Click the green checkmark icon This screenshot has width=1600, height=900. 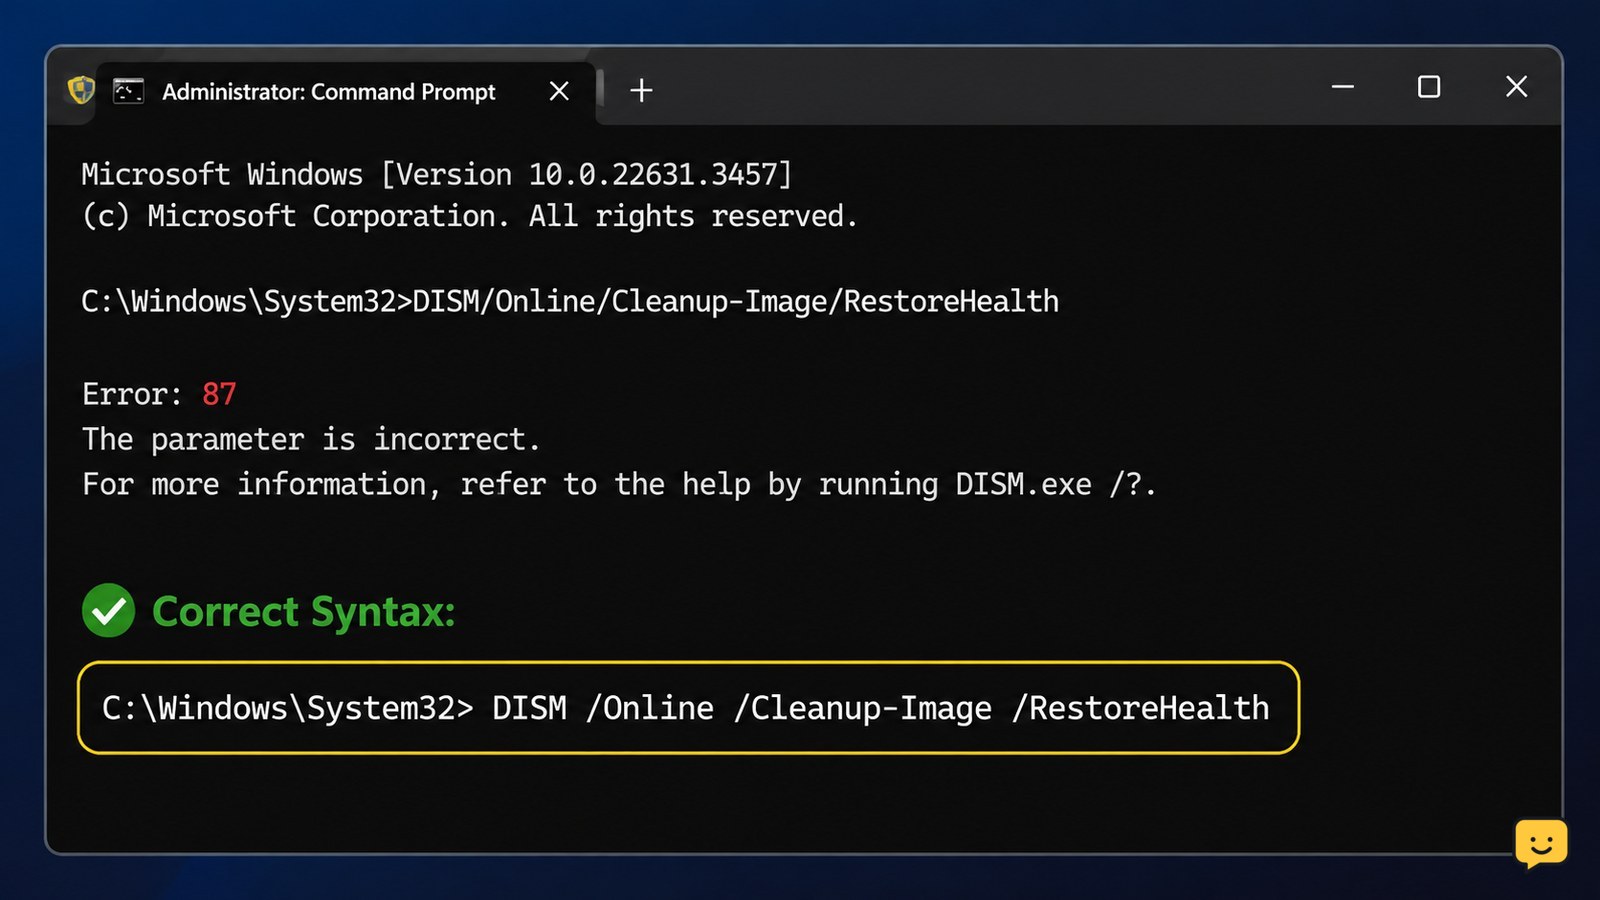pos(108,610)
